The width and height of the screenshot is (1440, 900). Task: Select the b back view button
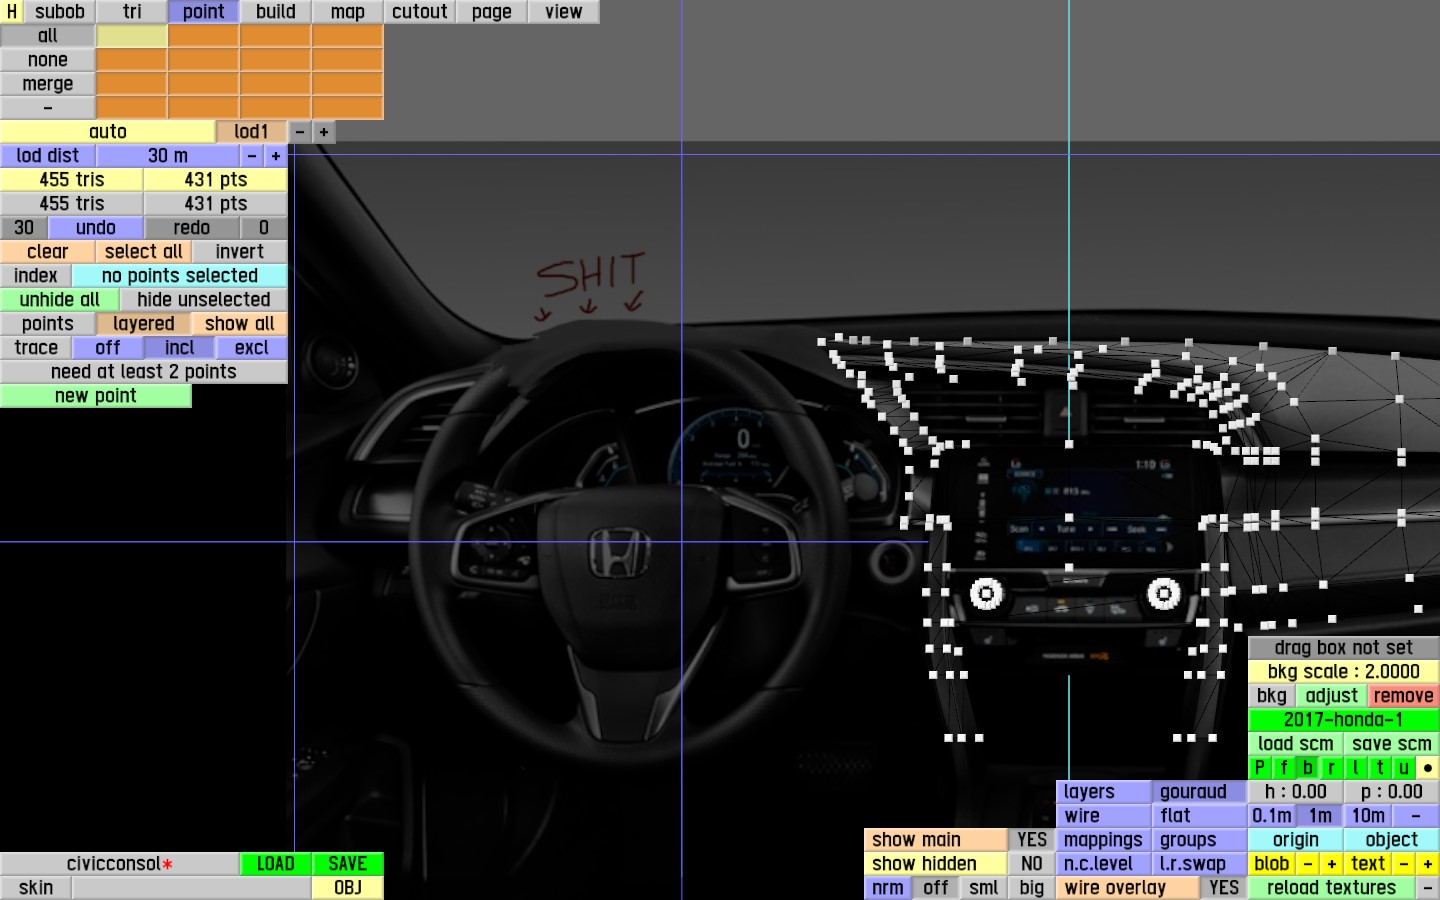point(1308,768)
